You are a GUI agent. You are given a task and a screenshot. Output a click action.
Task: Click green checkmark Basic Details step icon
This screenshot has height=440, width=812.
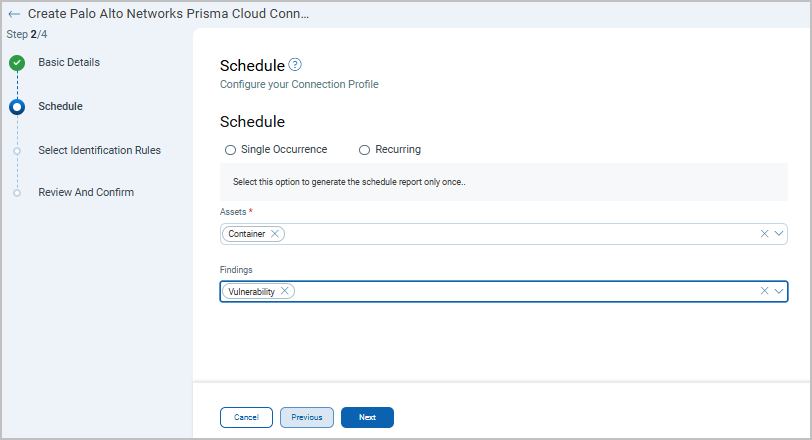click(17, 63)
